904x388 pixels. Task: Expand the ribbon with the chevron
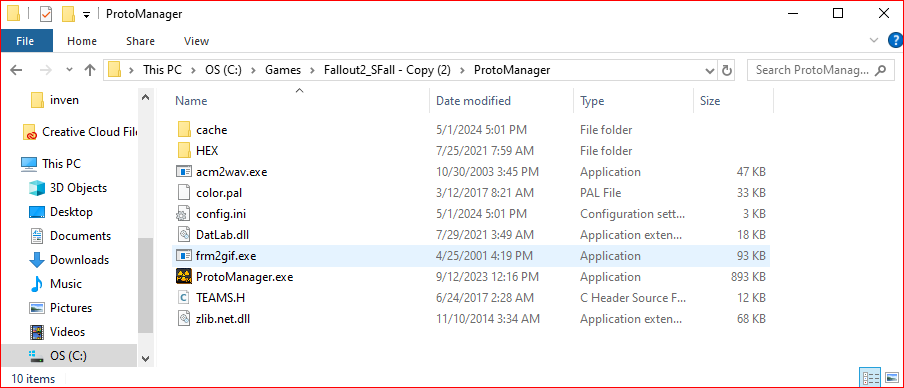pos(873,40)
